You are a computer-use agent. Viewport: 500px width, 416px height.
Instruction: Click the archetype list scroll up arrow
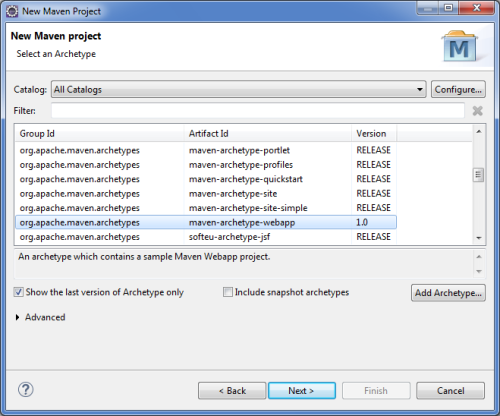click(x=479, y=132)
